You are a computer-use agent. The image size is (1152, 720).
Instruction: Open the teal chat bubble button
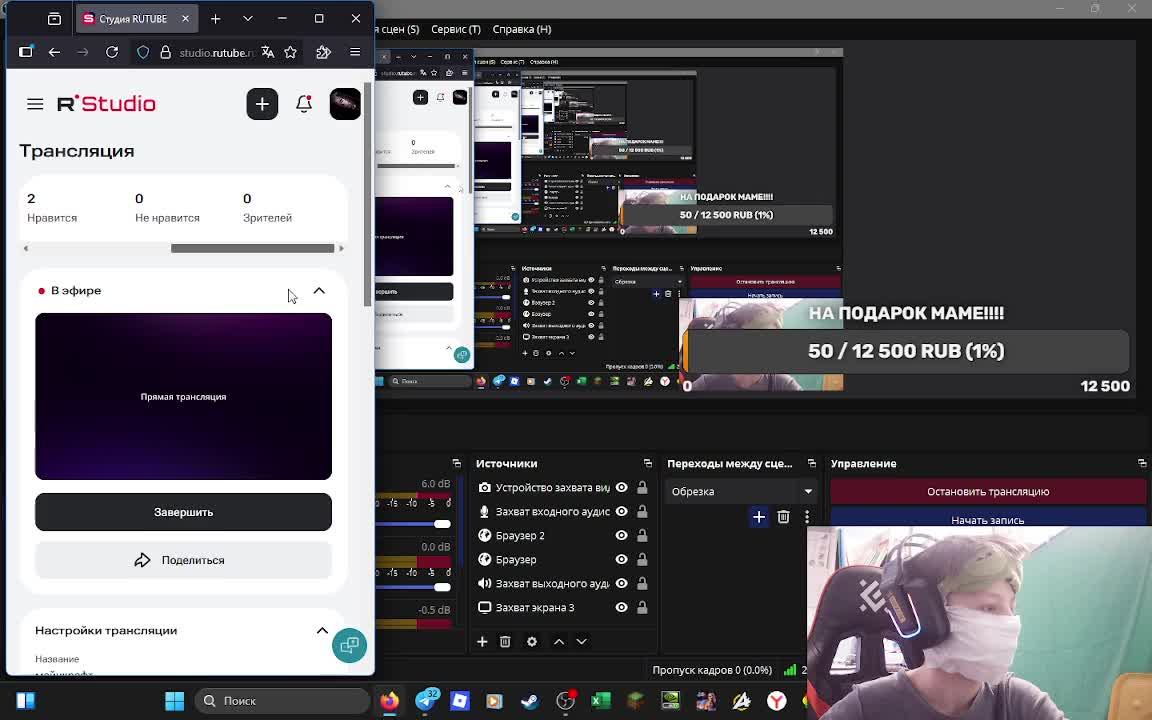coord(349,645)
